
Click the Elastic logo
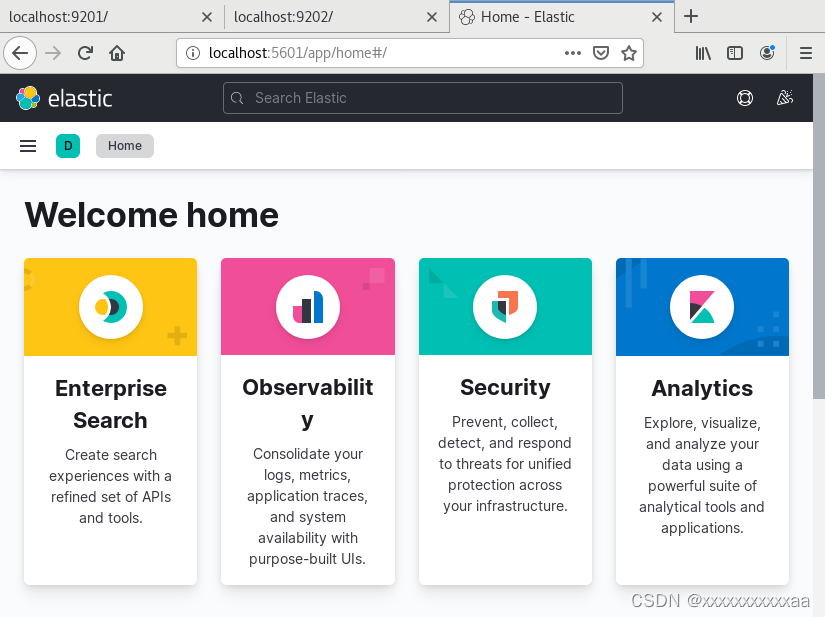pos(28,98)
